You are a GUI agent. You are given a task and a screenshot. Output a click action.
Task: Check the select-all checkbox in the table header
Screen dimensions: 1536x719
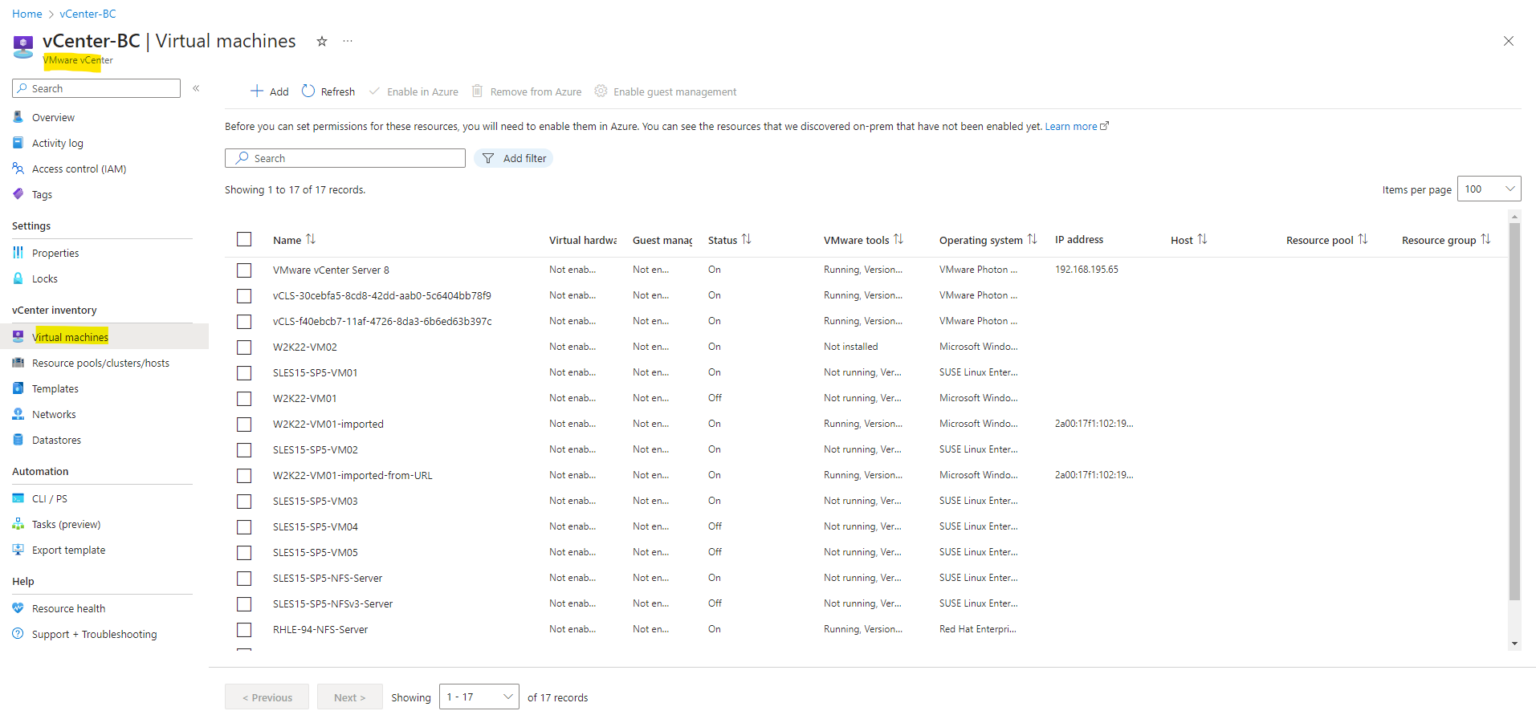tap(244, 239)
